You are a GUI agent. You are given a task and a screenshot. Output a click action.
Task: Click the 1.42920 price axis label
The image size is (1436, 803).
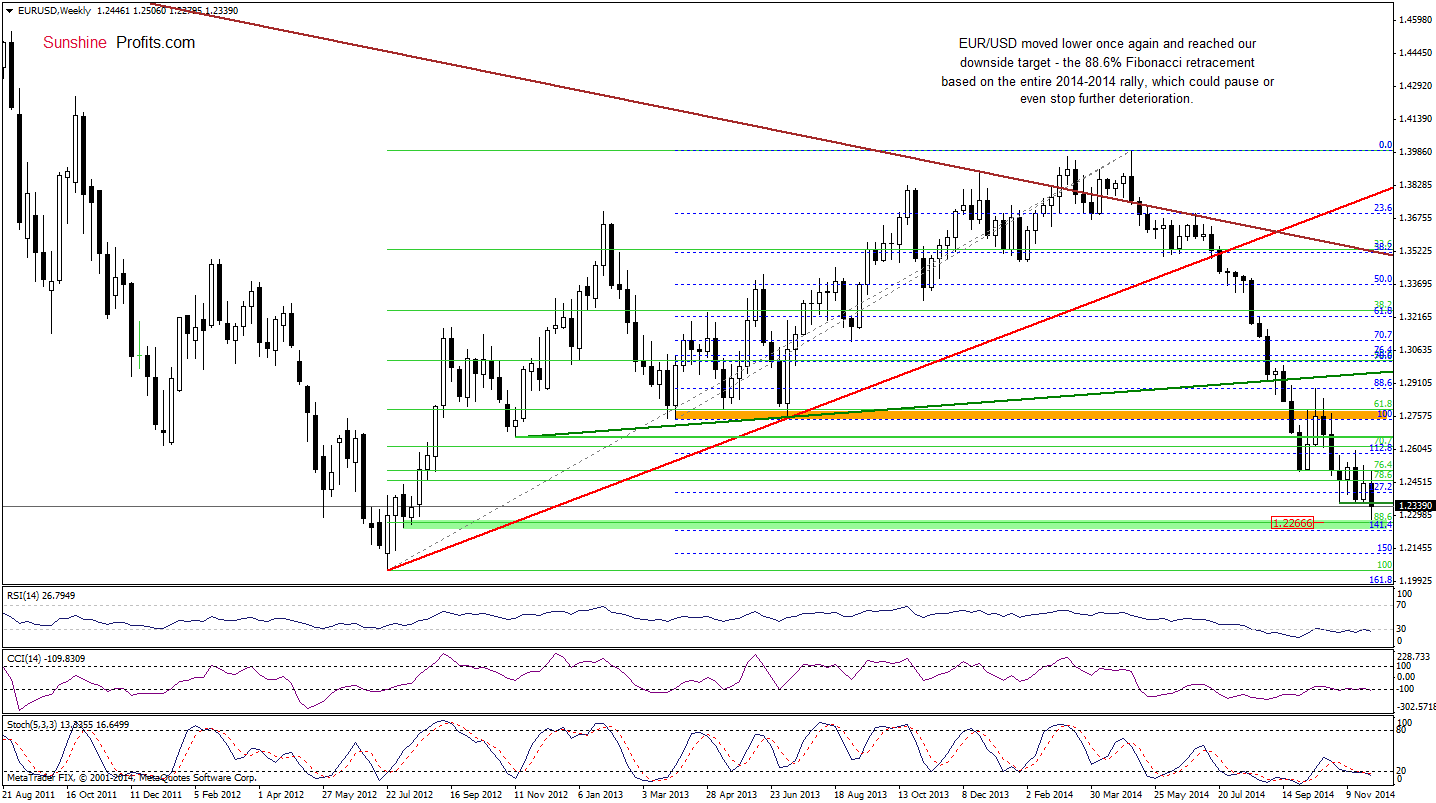1417,85
